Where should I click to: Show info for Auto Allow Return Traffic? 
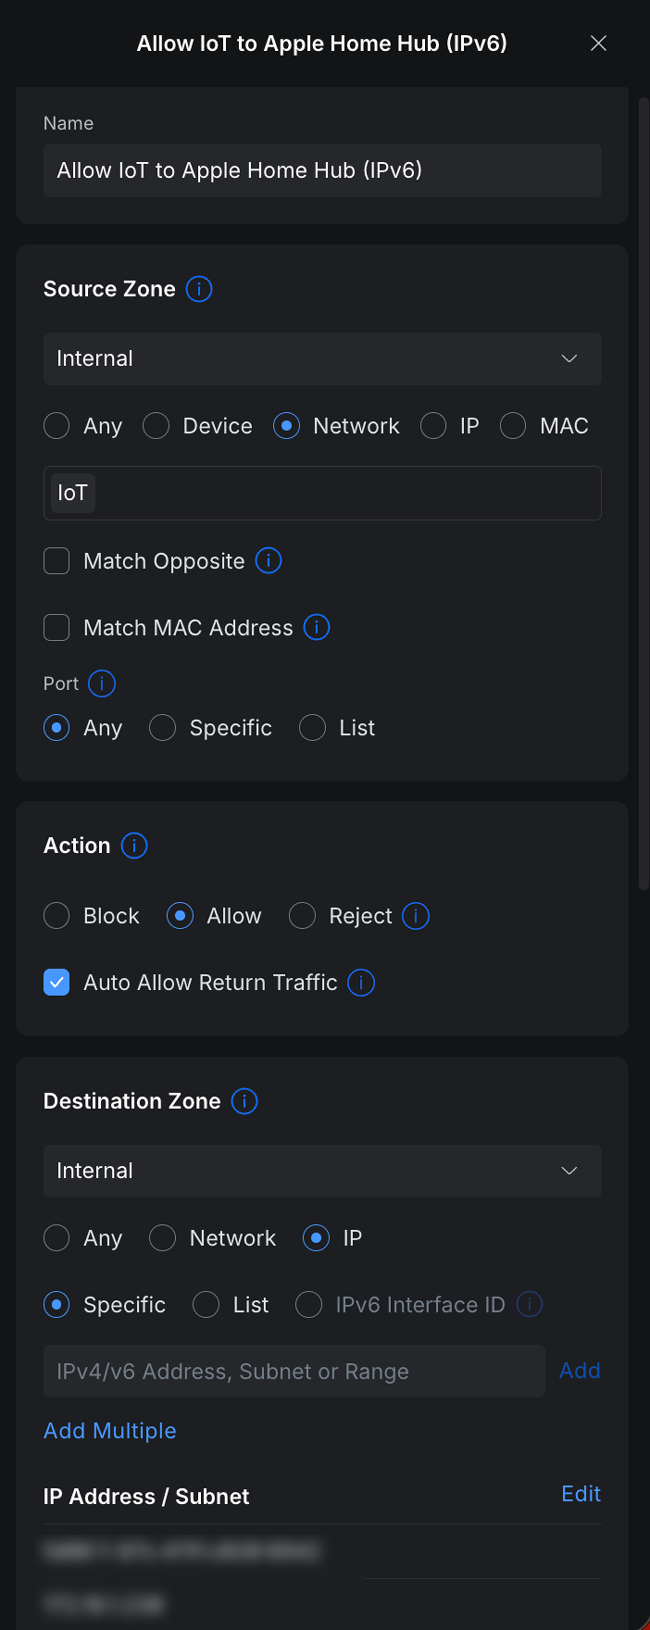[x=361, y=982]
